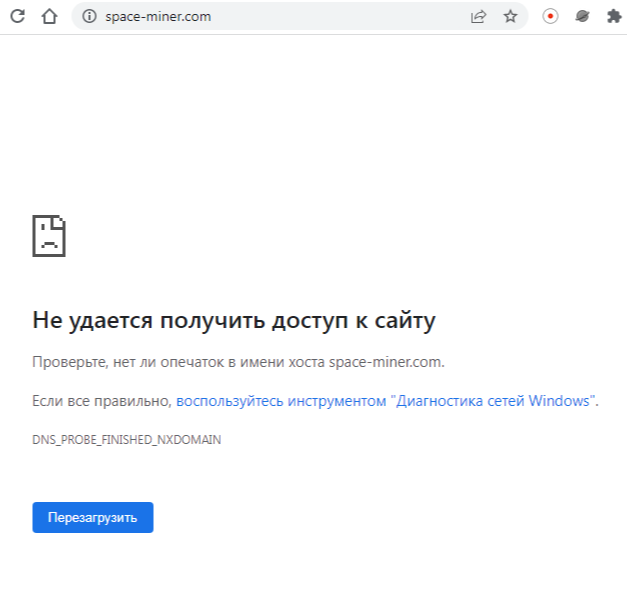This screenshot has height=593, width=627.
Task: Open the extensions puzzle icon
Action: point(614,16)
